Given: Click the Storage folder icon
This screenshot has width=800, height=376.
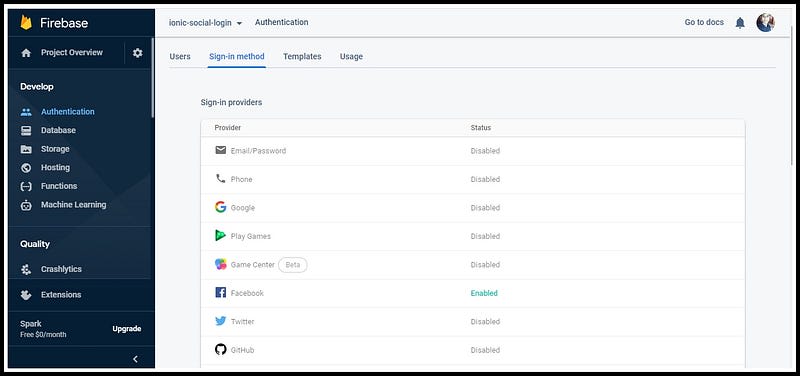Looking at the screenshot, I should [26, 149].
